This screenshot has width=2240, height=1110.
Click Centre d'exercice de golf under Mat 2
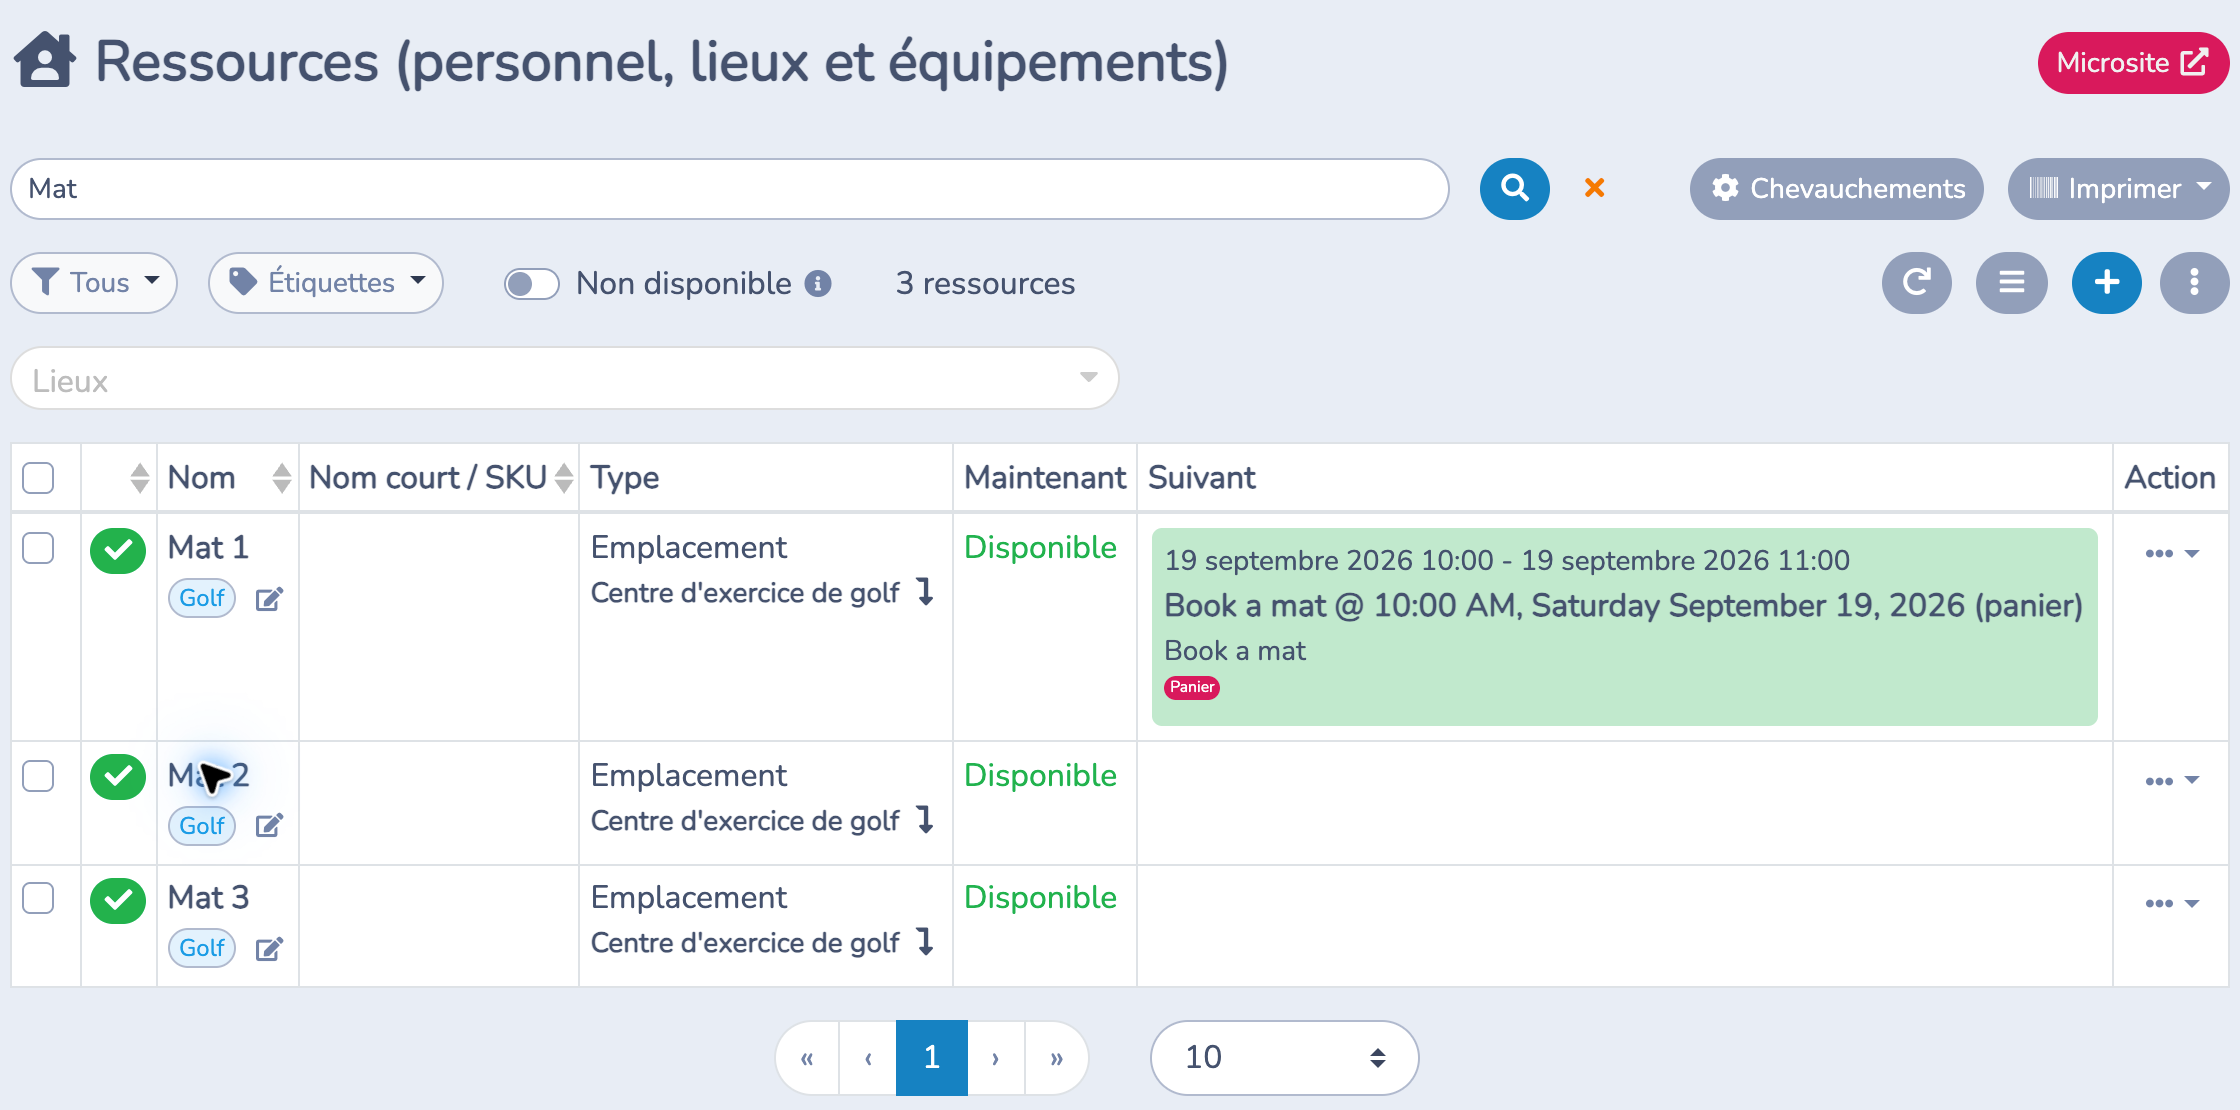[745, 821]
